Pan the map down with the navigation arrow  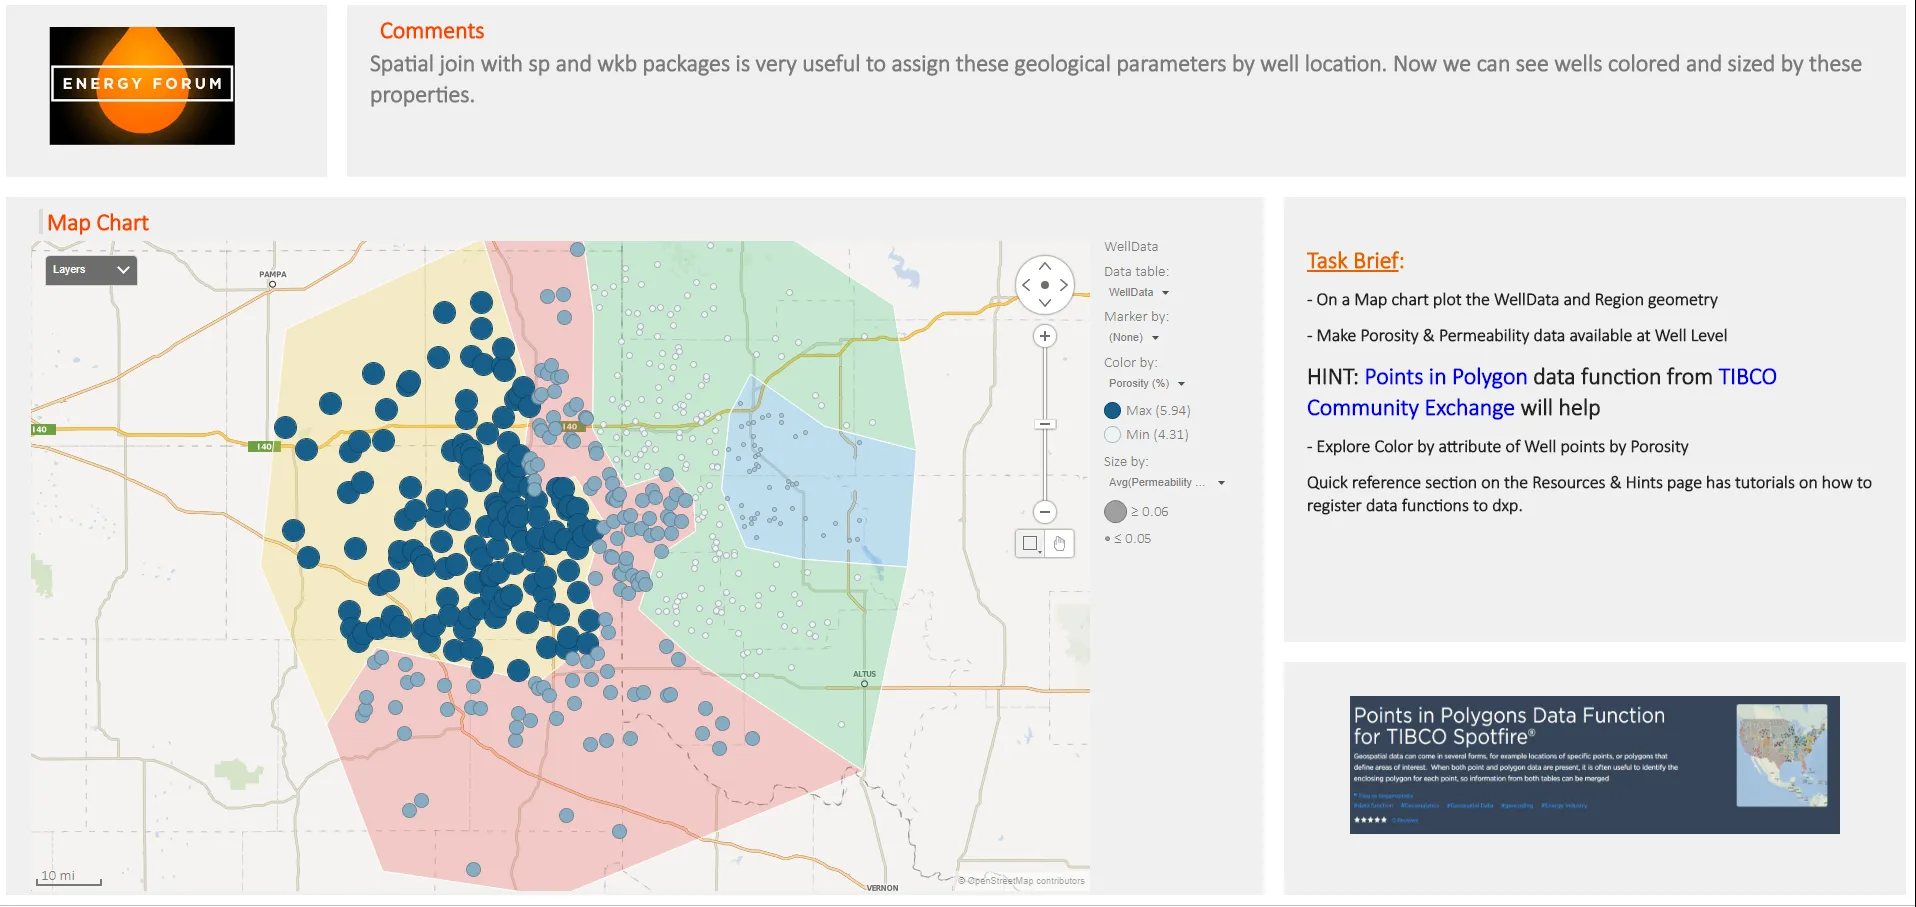(x=1045, y=303)
